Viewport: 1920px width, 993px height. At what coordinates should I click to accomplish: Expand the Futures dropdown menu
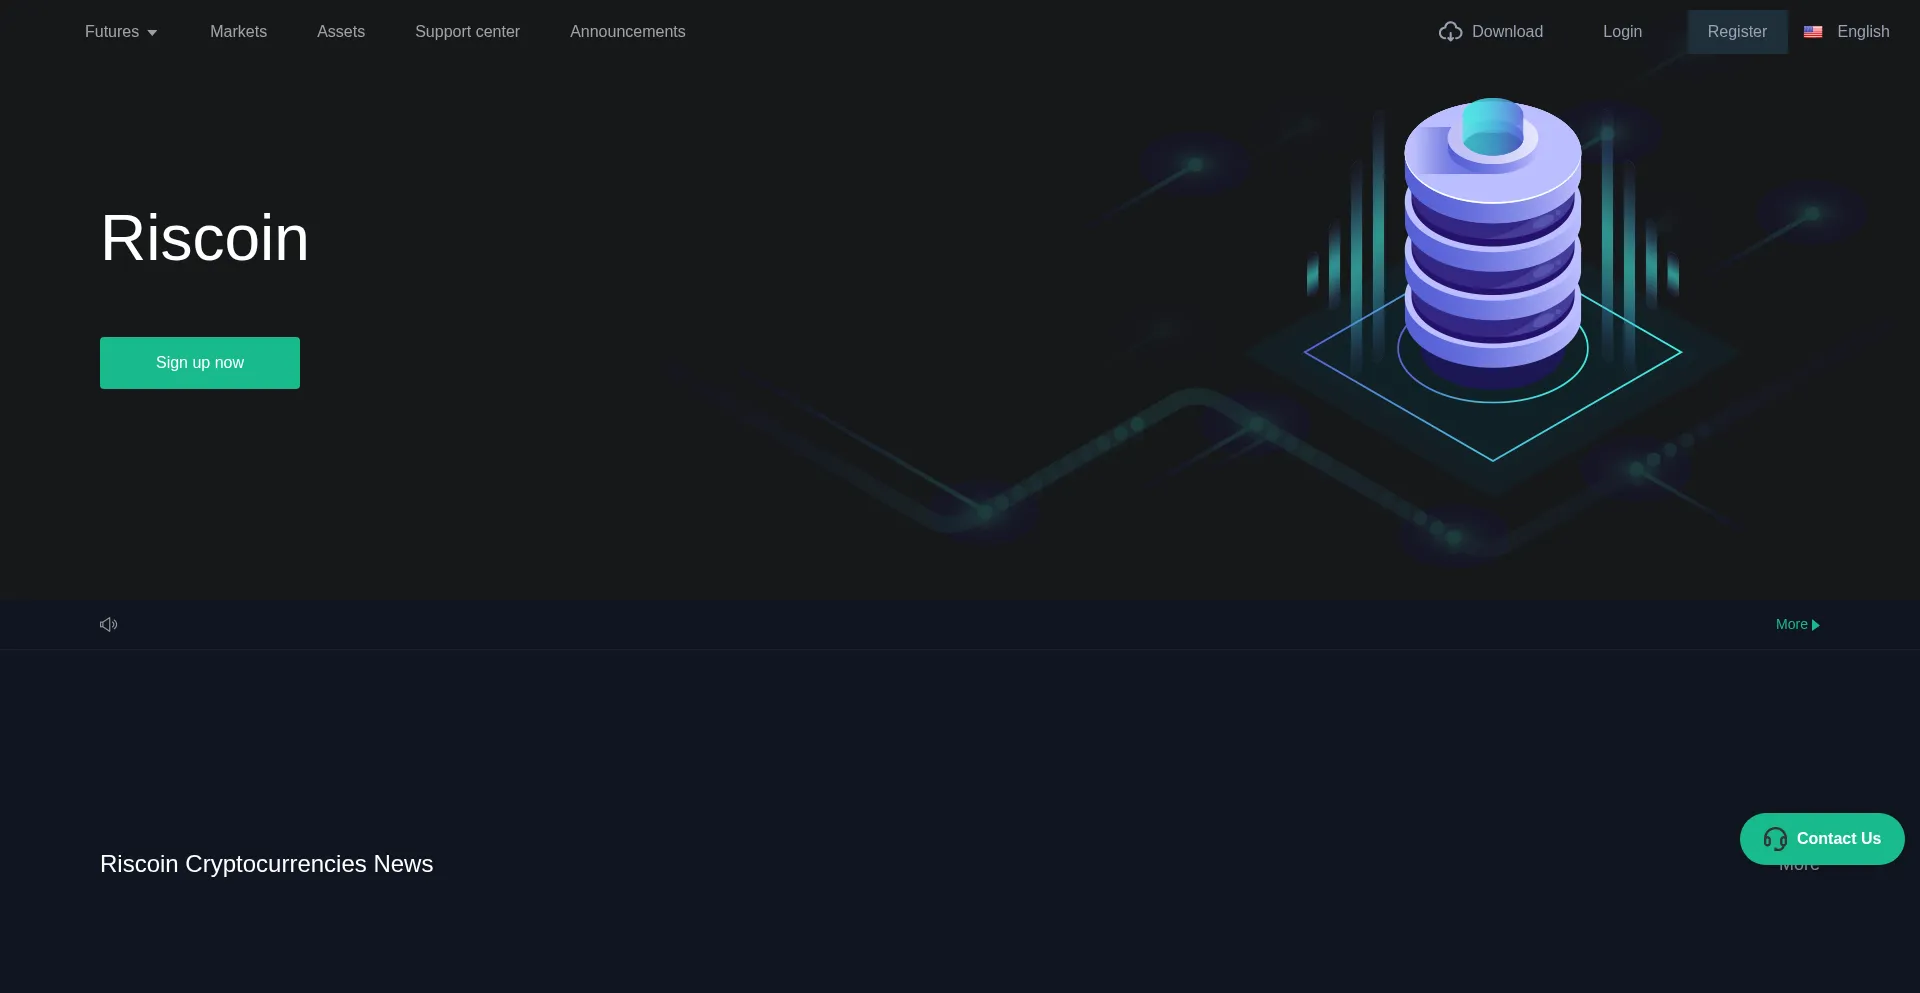[113, 31]
